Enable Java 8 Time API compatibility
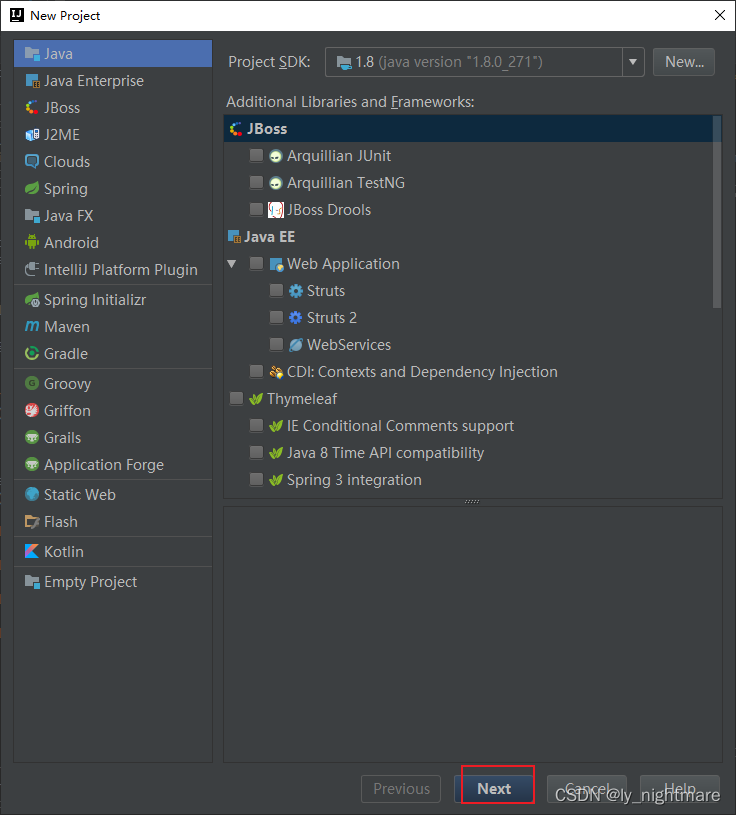The image size is (736, 815). [256, 453]
